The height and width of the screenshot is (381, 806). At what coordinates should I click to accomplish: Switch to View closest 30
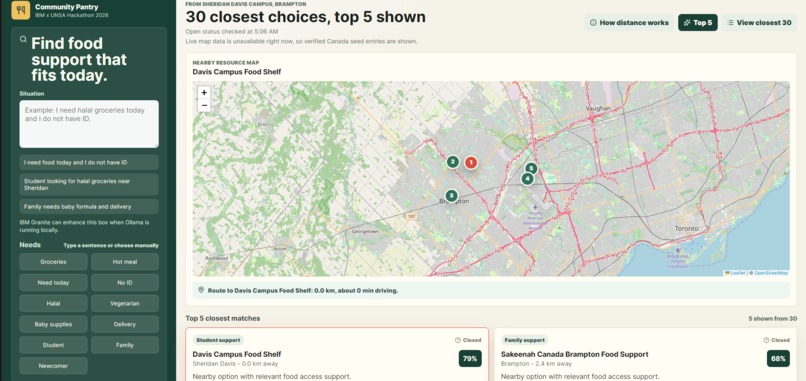pyautogui.click(x=759, y=23)
